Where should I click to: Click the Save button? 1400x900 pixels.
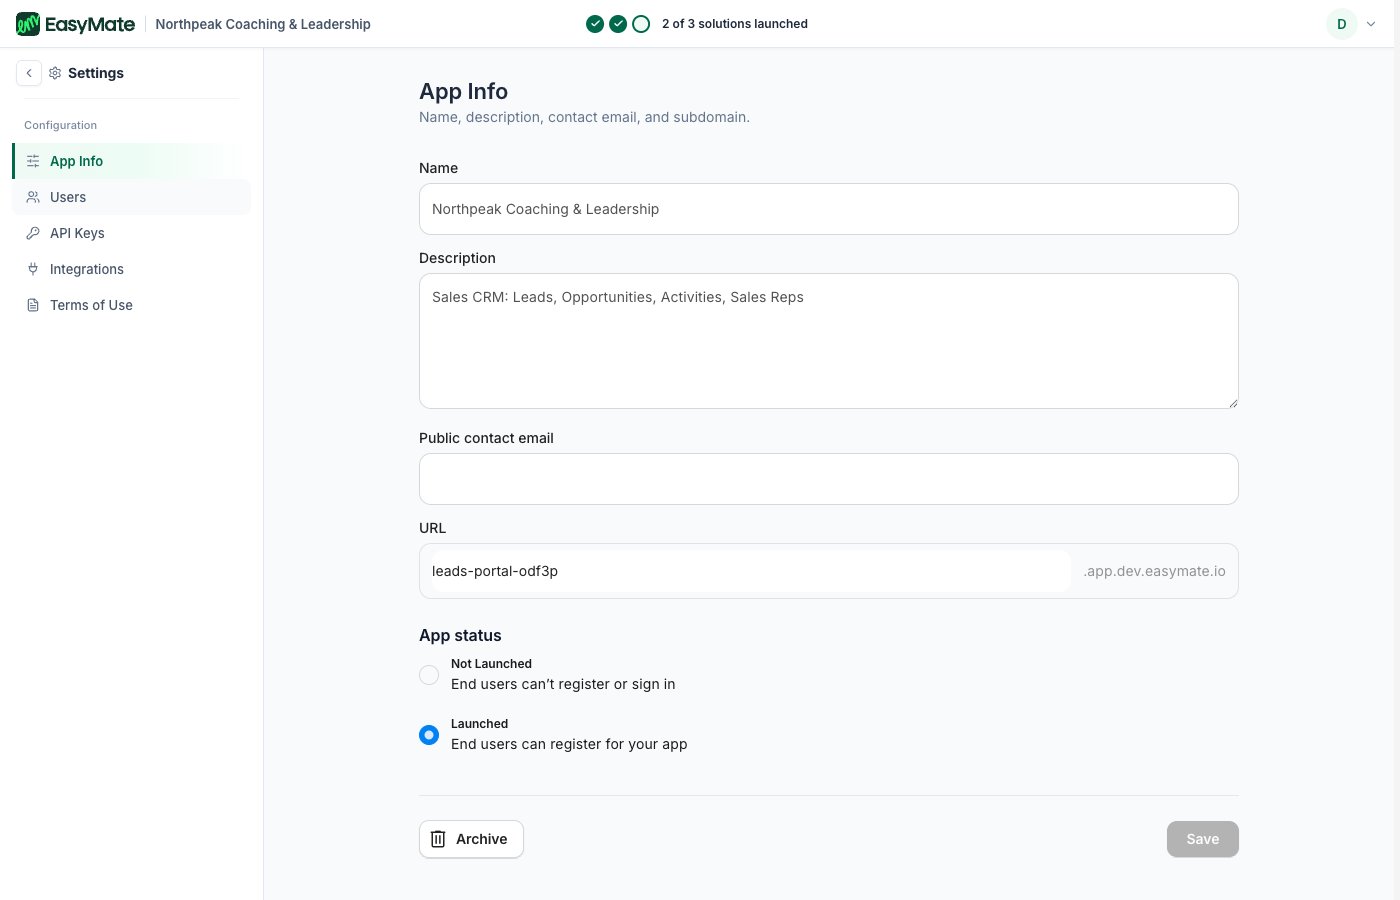click(1202, 839)
